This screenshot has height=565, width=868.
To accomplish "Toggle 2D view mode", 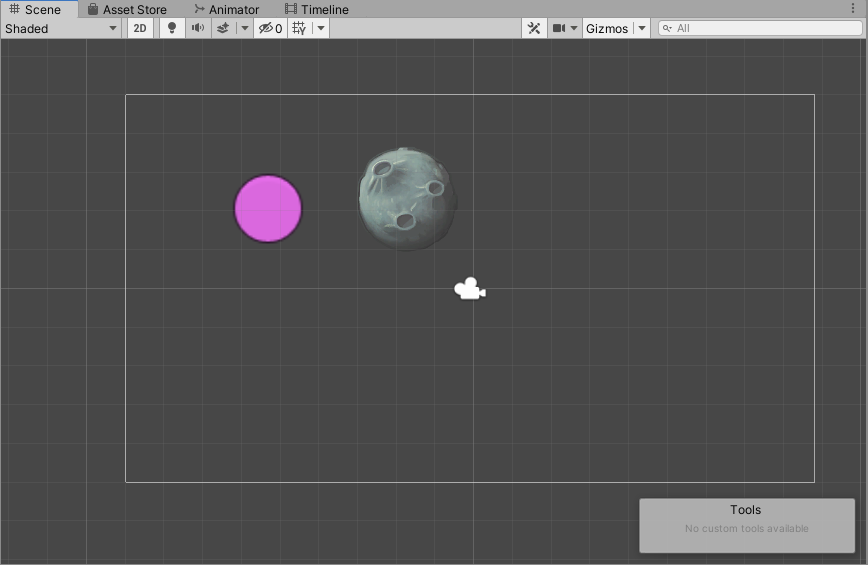I will click(140, 28).
